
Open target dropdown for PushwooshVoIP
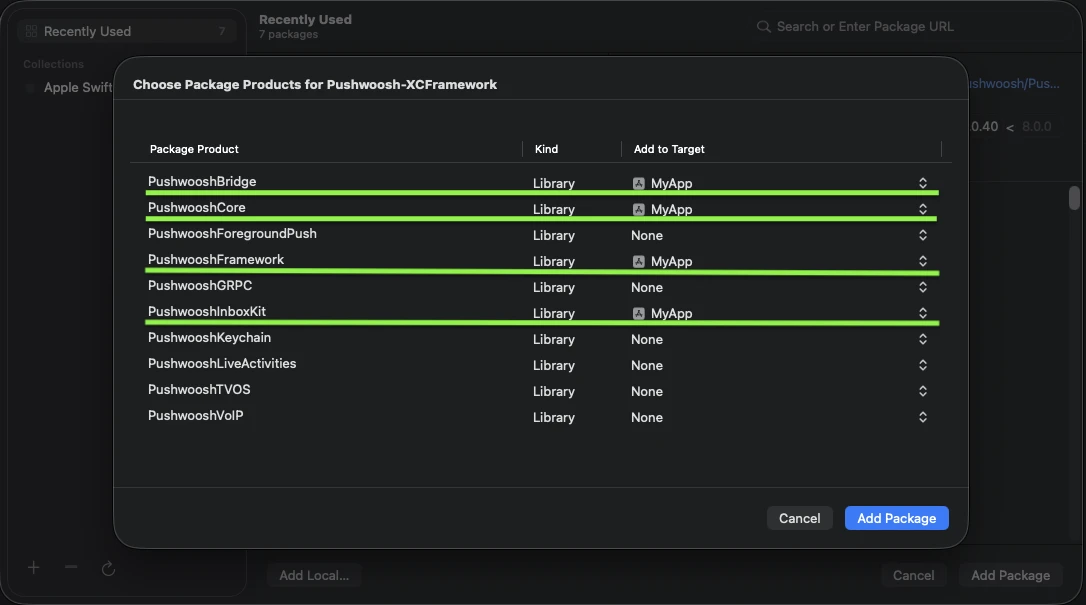(x=923, y=417)
